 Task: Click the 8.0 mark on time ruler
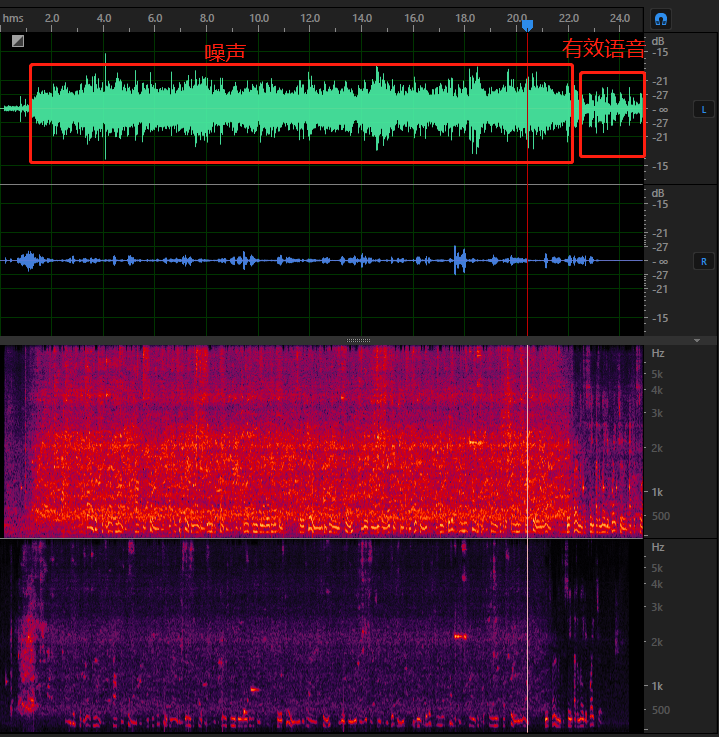click(207, 18)
